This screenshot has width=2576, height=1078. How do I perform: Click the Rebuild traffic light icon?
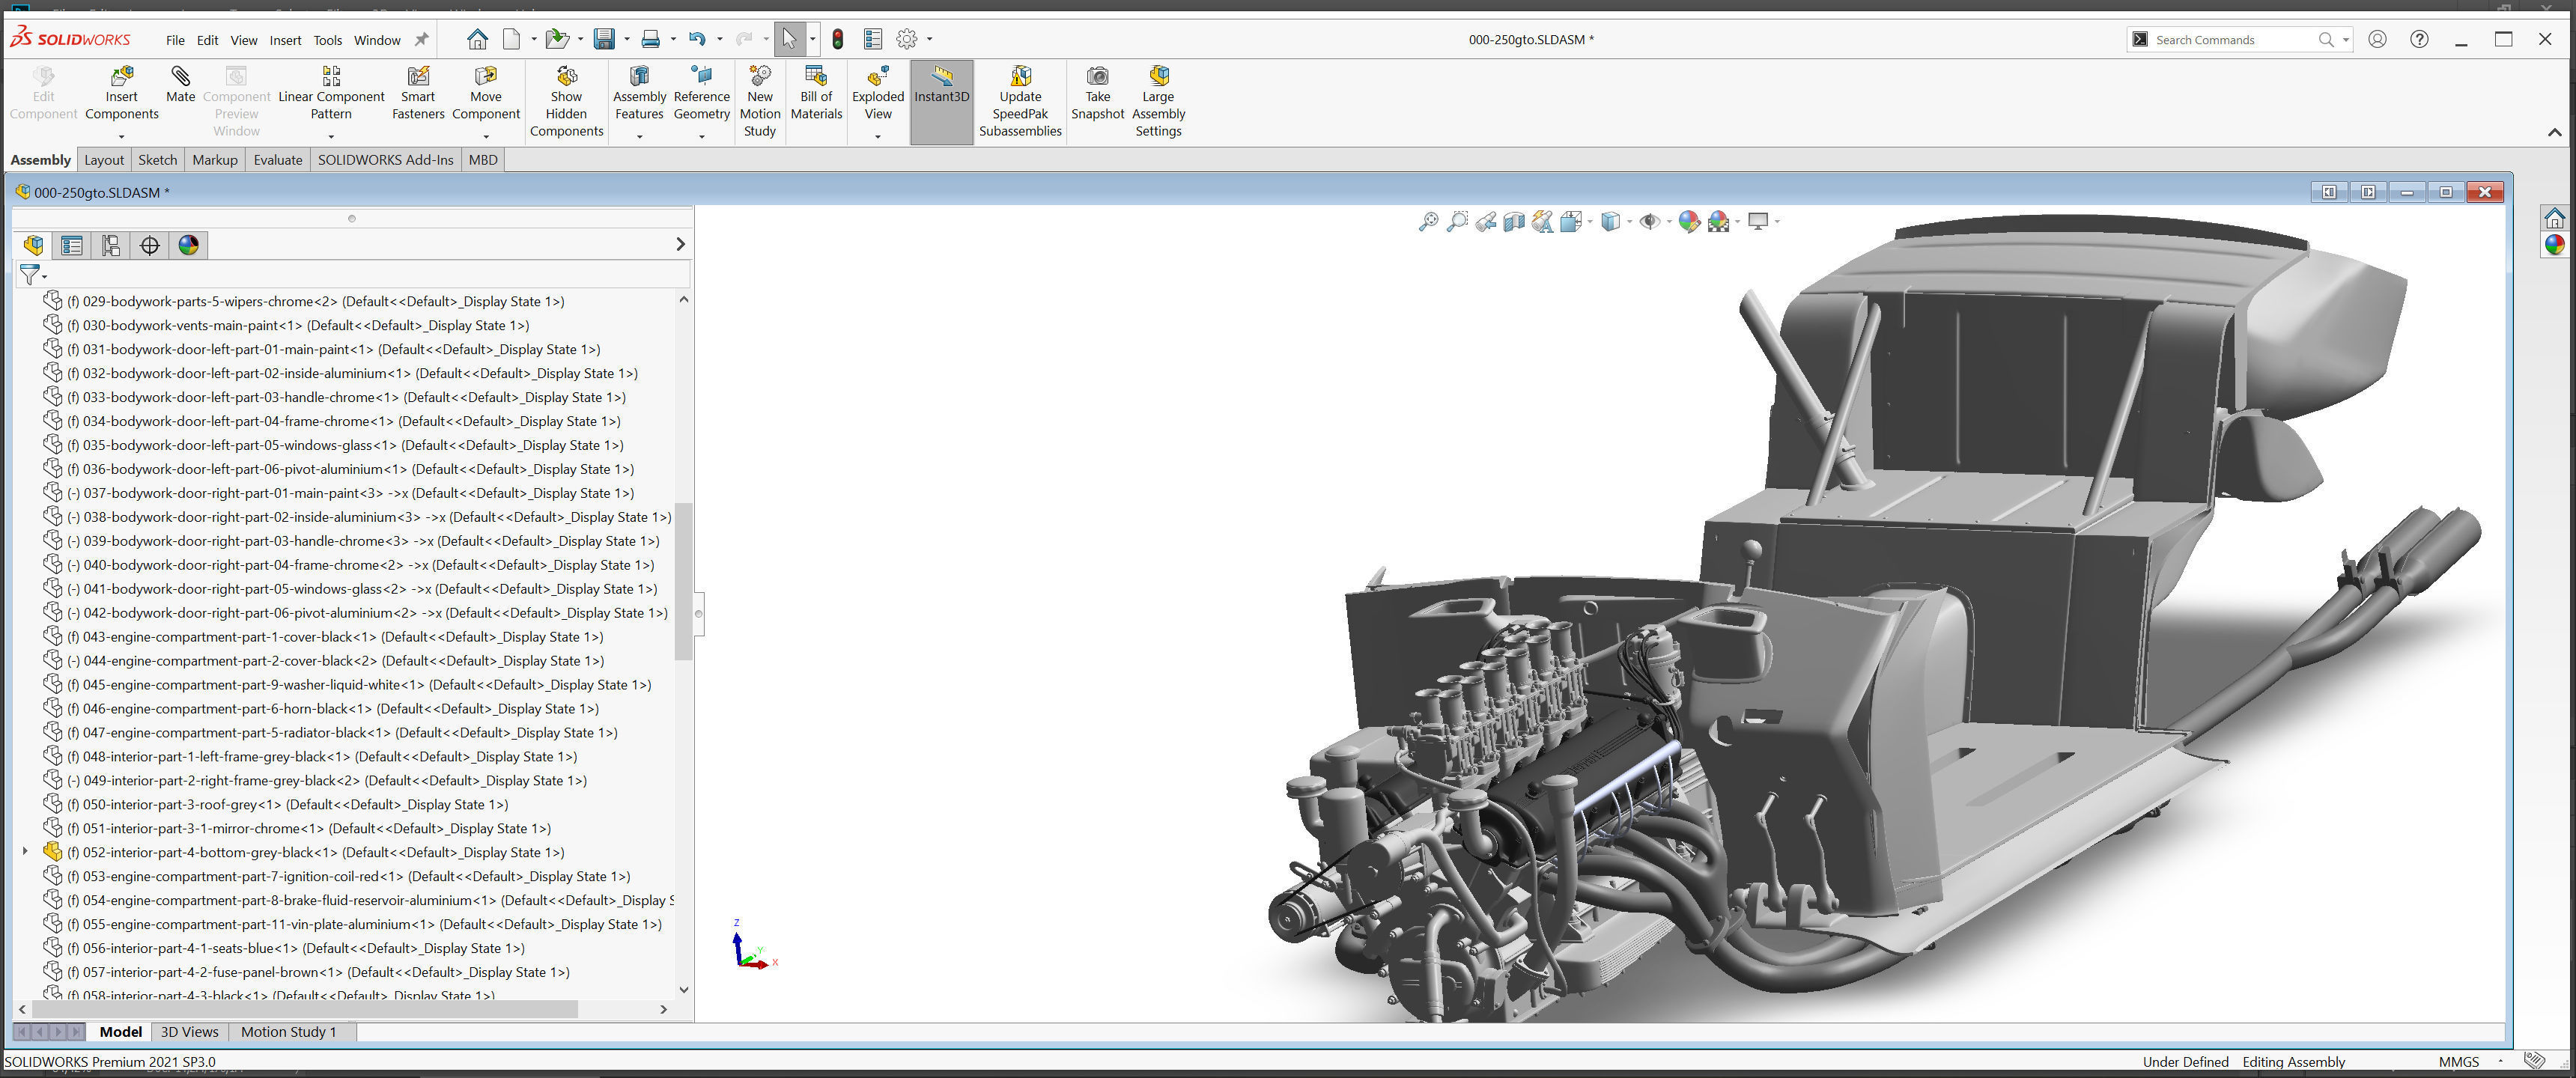pyautogui.click(x=838, y=39)
